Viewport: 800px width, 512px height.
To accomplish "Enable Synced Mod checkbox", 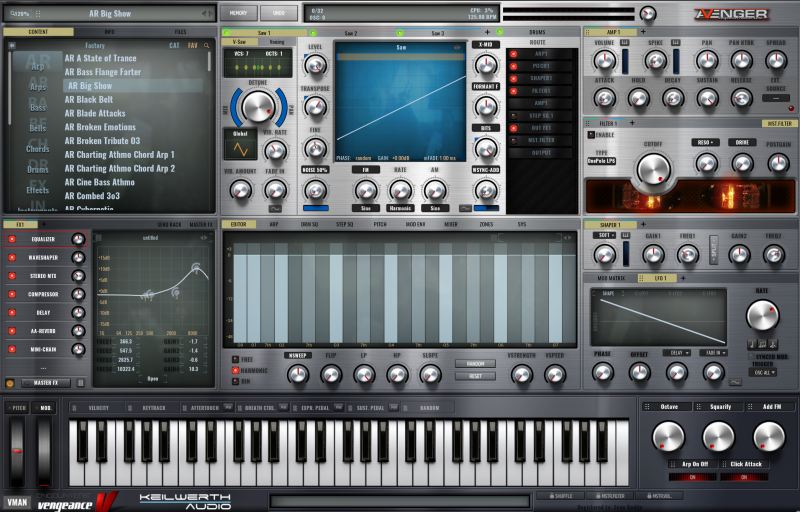I will (751, 356).
